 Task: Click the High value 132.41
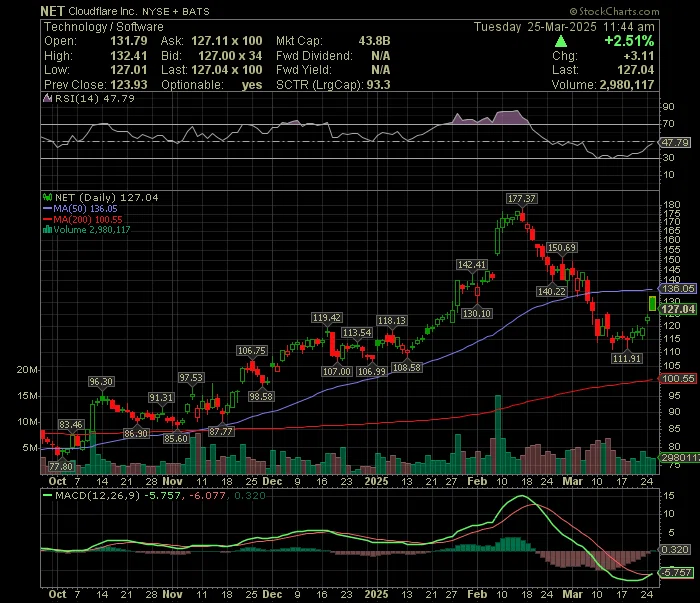pyautogui.click(x=129, y=56)
